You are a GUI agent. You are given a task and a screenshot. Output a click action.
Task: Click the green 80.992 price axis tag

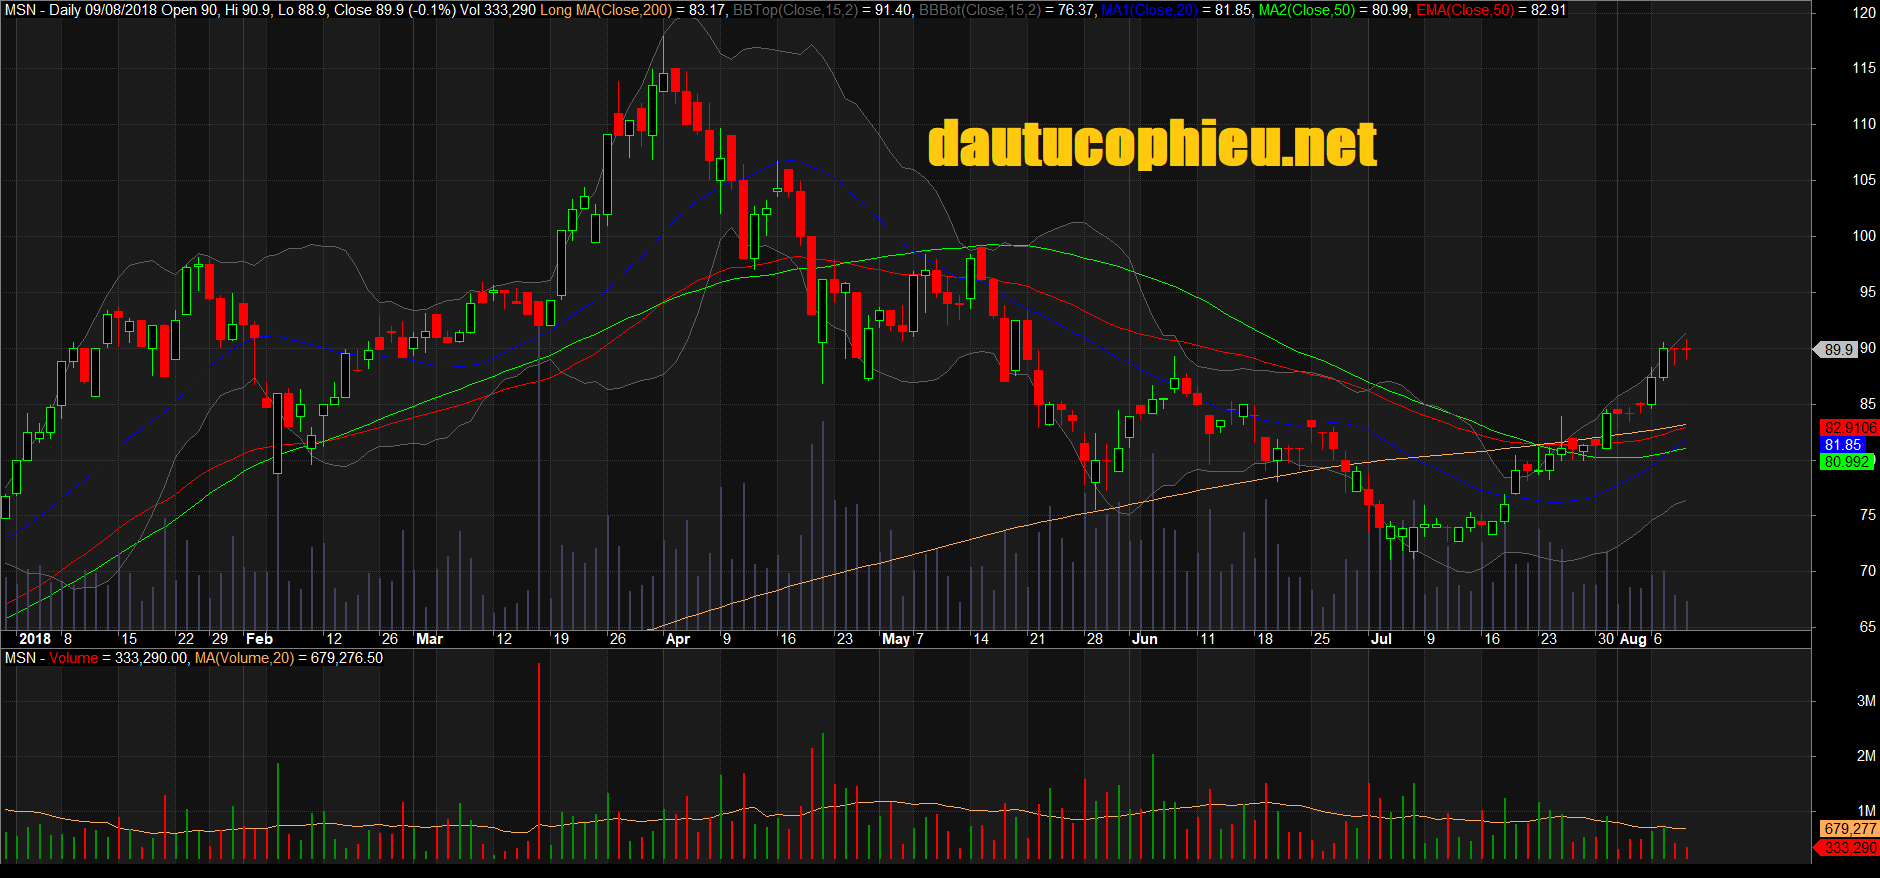point(1847,462)
